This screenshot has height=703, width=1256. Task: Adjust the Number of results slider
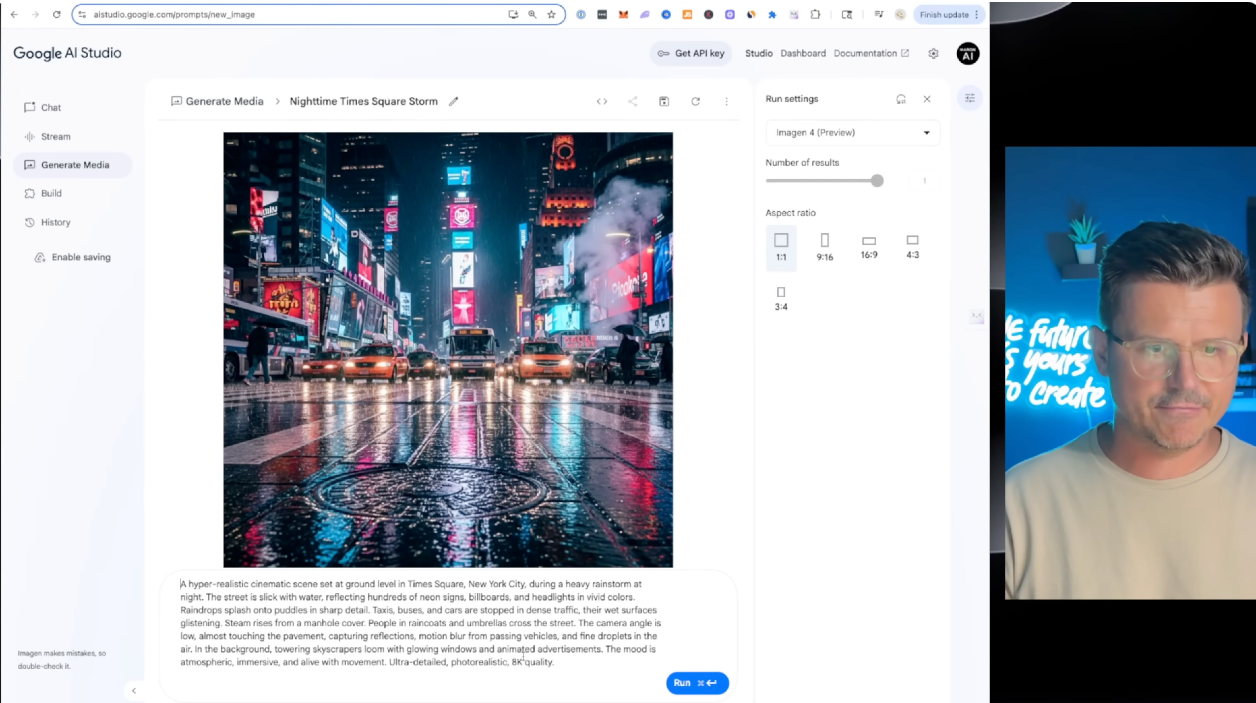(877, 181)
